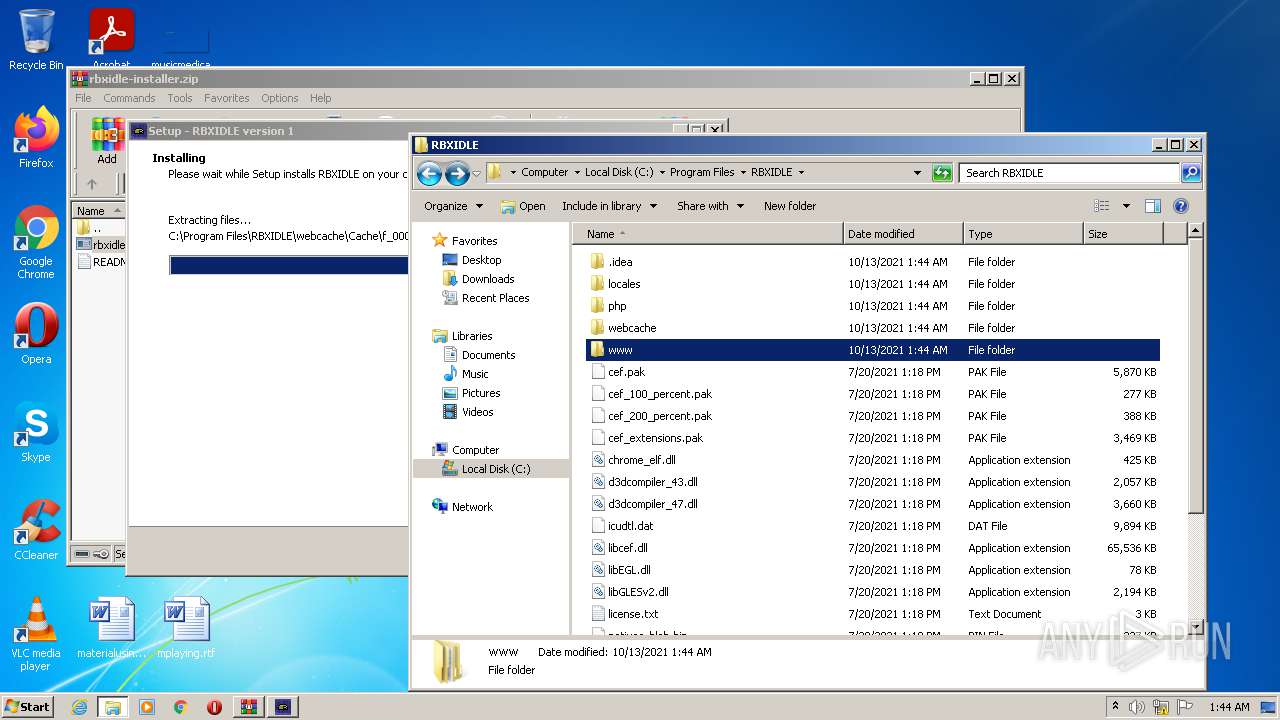This screenshot has height=720, width=1280.
Task: Open the Documents library in the sidebar
Action: [488, 355]
